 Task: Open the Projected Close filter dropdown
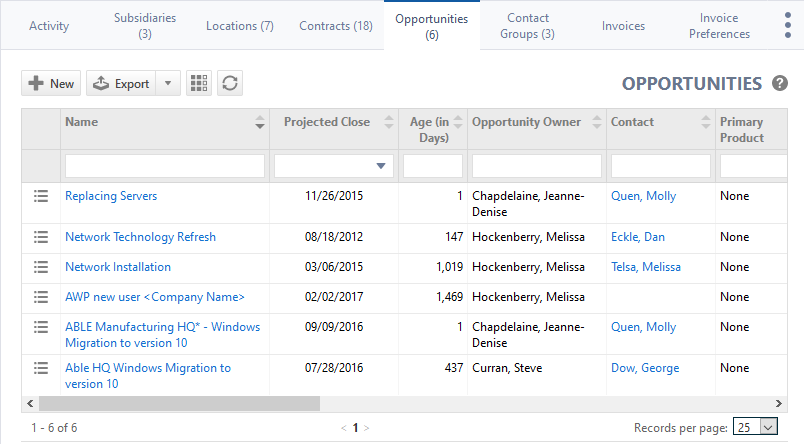[x=381, y=166]
